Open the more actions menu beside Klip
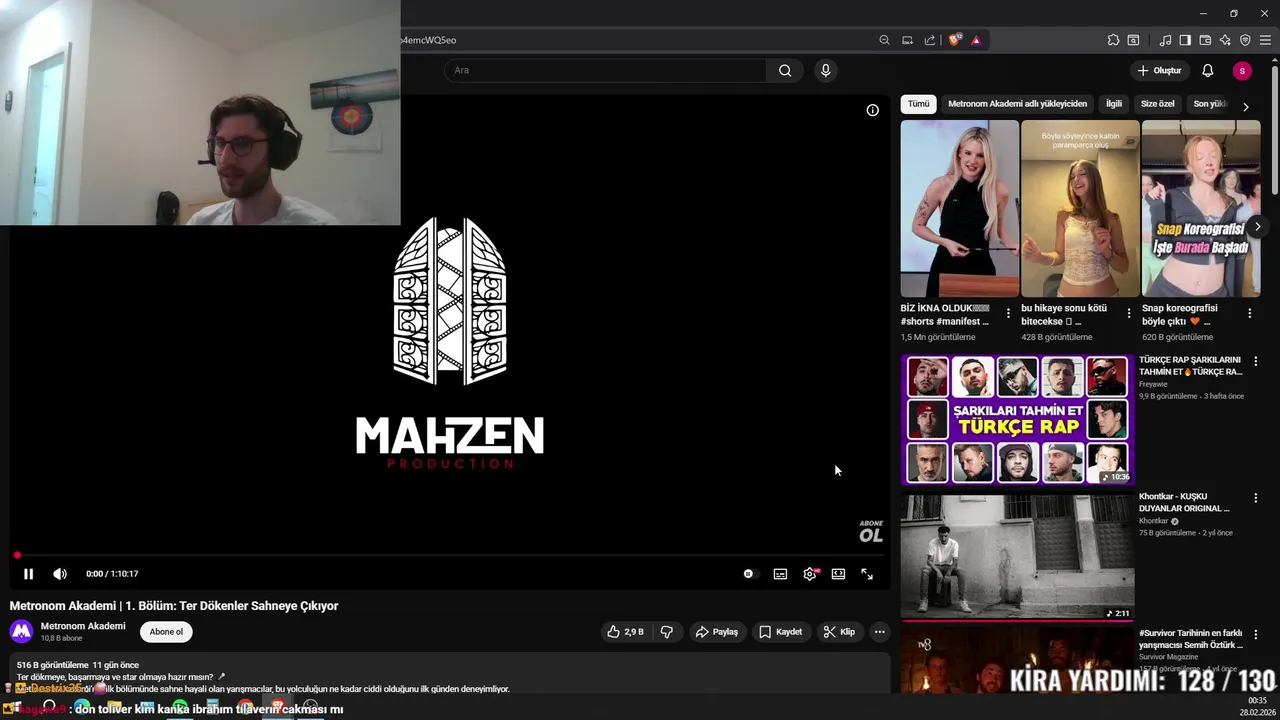The image size is (1280, 720). coord(879,632)
